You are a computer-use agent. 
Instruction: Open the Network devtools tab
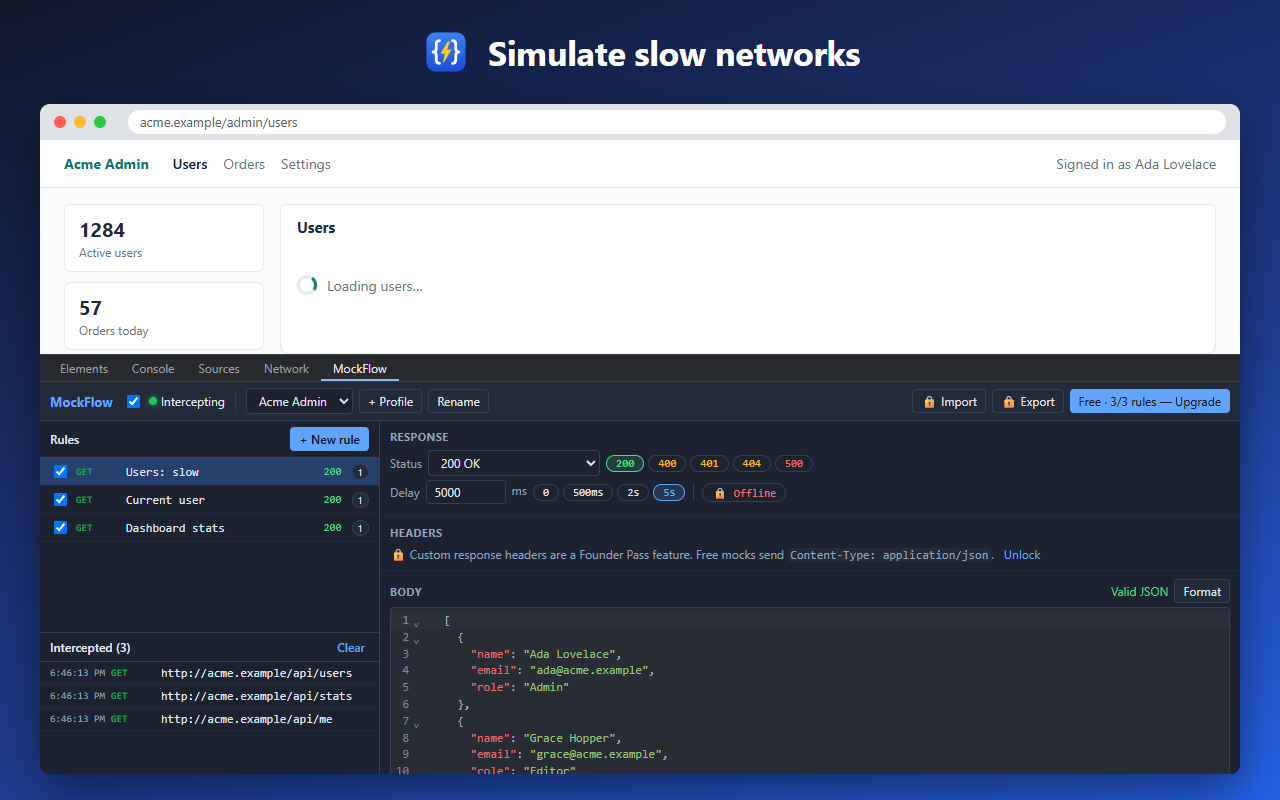(287, 369)
